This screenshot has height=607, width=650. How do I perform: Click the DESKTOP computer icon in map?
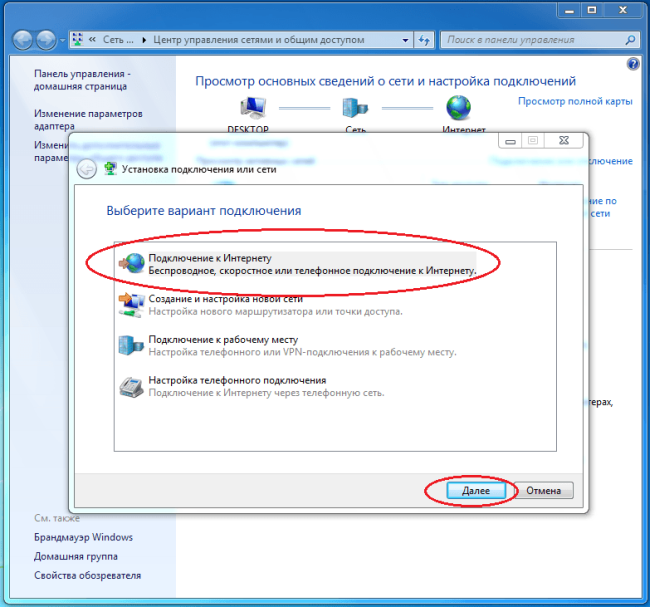pyautogui.click(x=253, y=107)
